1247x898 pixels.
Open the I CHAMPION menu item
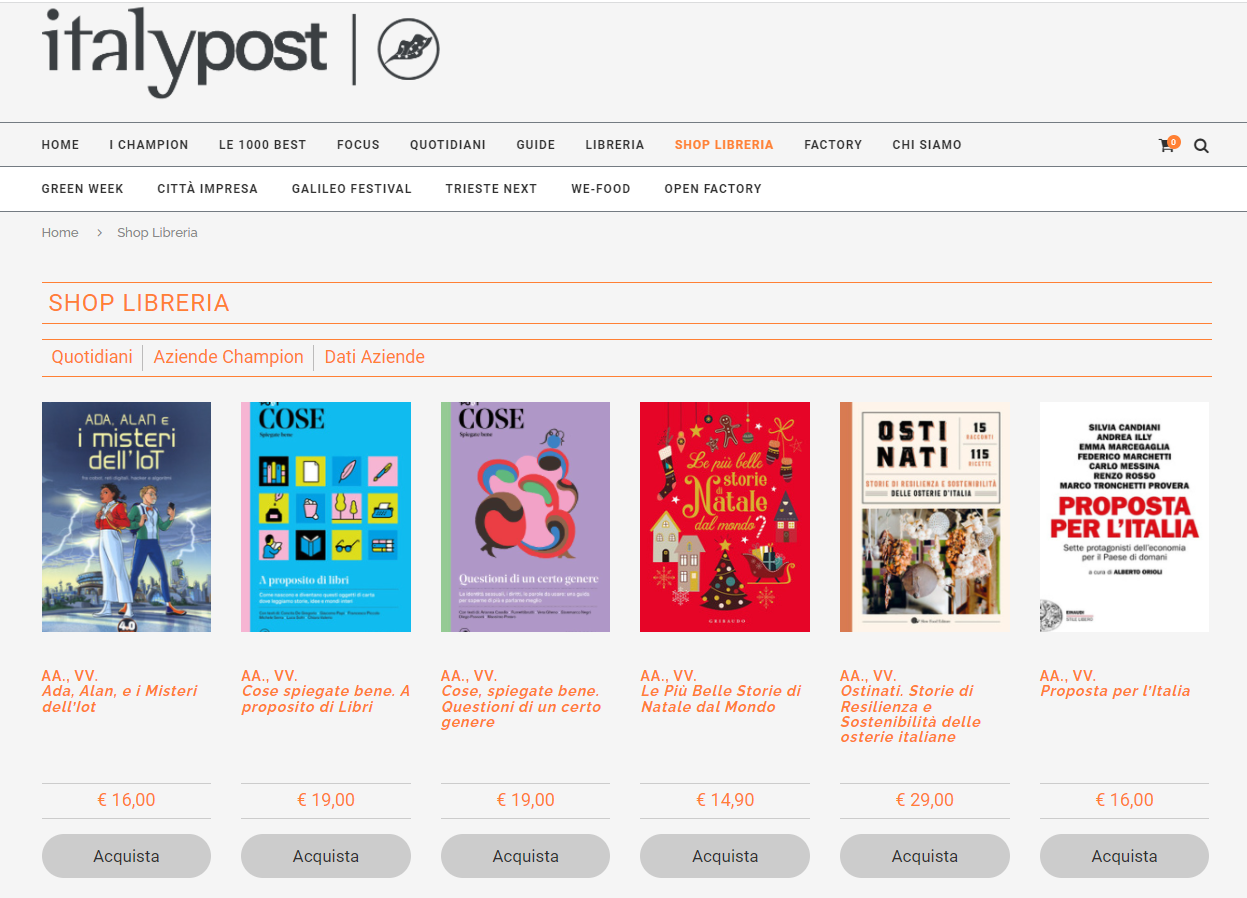(x=149, y=145)
